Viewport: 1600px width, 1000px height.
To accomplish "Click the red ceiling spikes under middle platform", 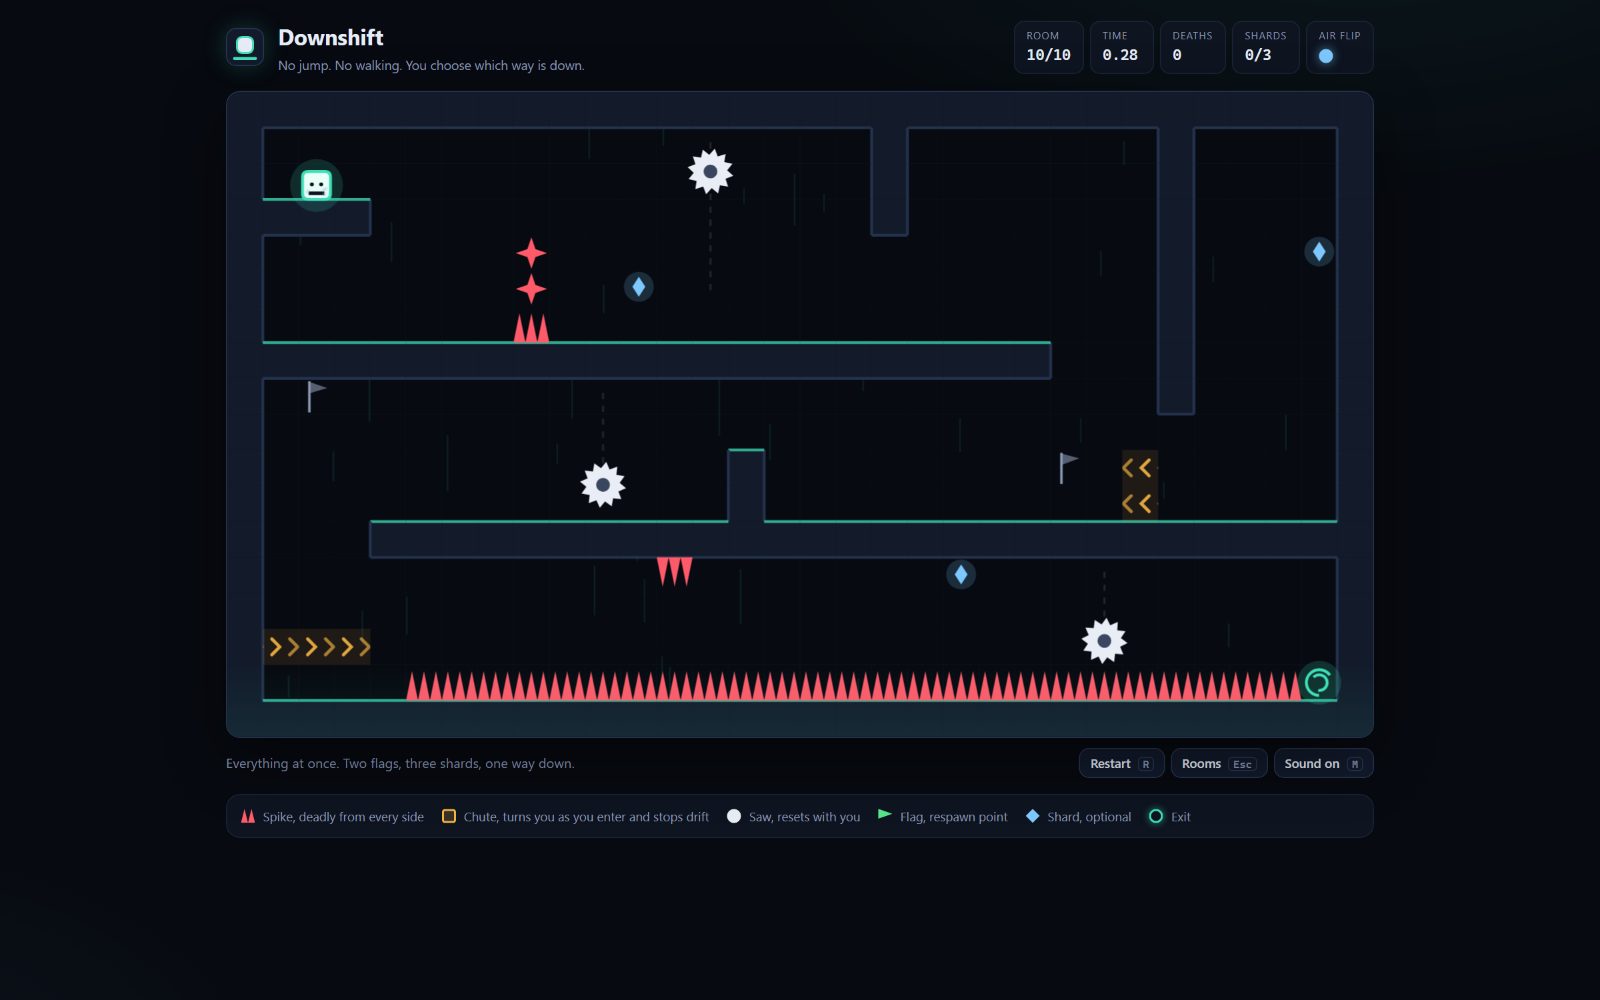I will (x=674, y=571).
